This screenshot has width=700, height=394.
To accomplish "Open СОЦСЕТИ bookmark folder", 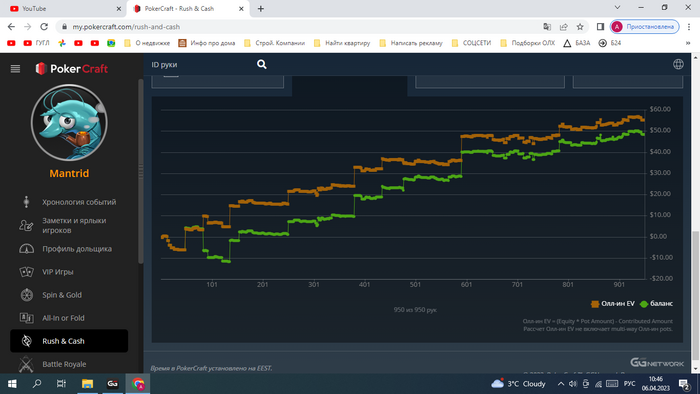I will (x=471, y=43).
